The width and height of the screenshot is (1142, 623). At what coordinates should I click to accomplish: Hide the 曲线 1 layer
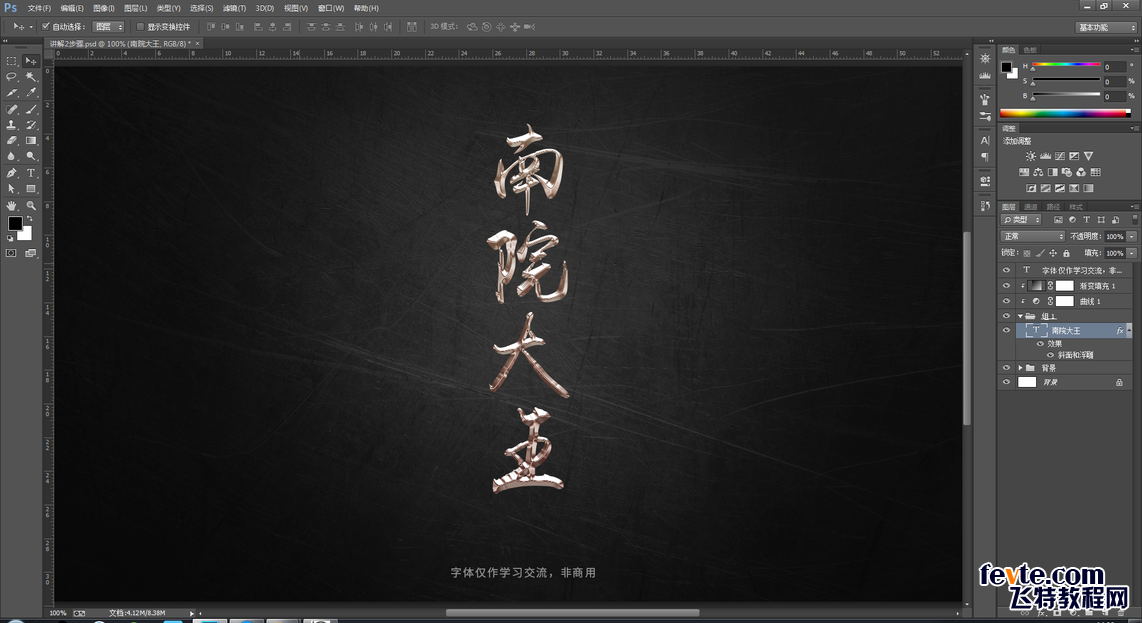pyautogui.click(x=1006, y=301)
